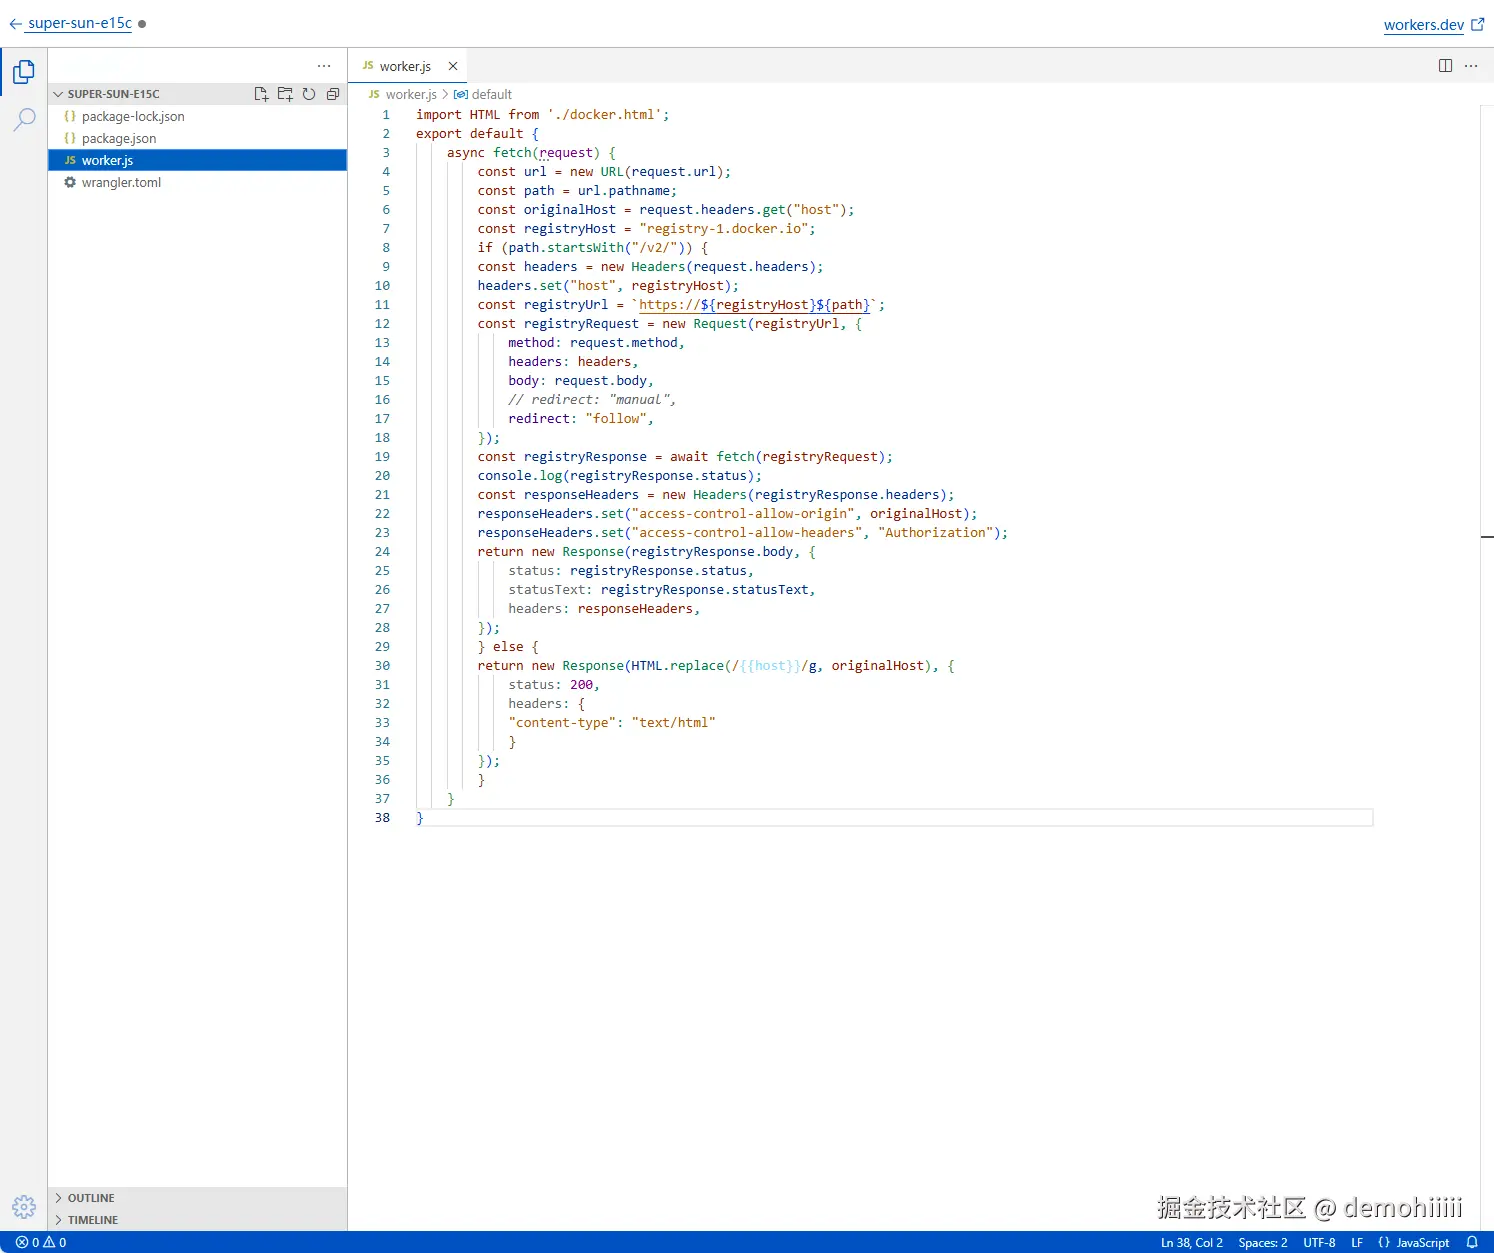Open notifications bell in status bar
Screen dimensions: 1494x1253
coord(1472,1242)
